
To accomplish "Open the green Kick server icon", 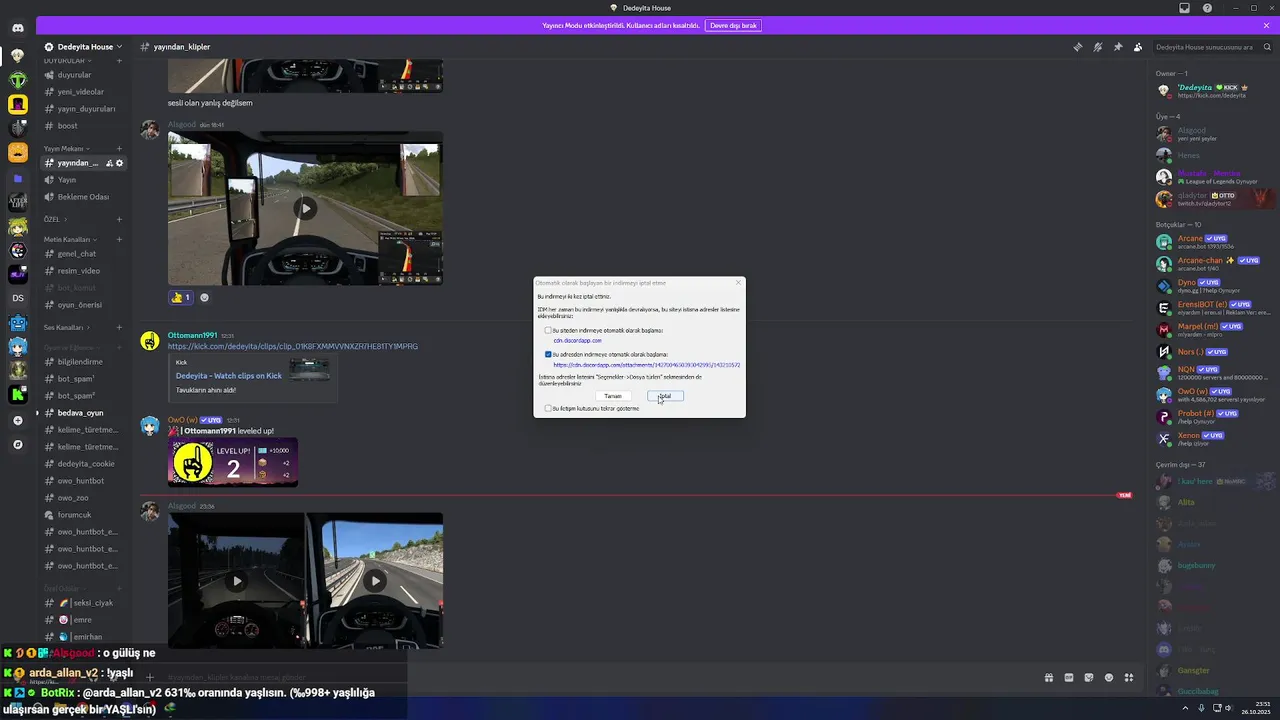I will 18,395.
